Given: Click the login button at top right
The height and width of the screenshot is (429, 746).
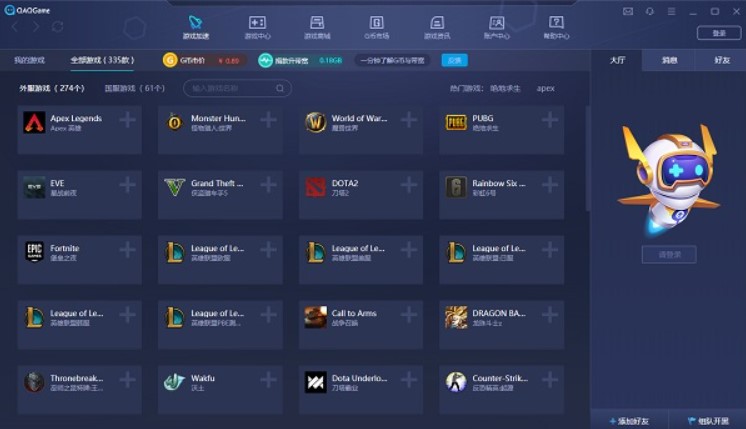Looking at the screenshot, I should (719, 33).
